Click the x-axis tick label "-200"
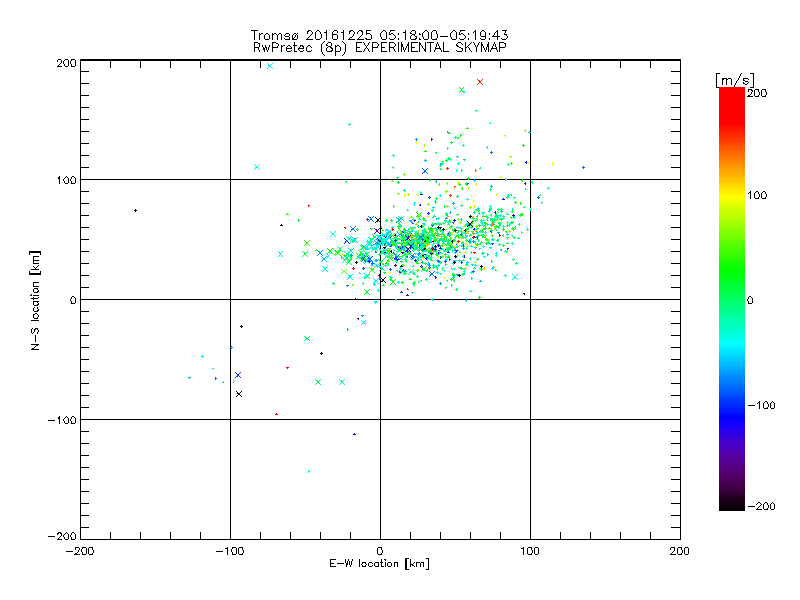 (80, 551)
